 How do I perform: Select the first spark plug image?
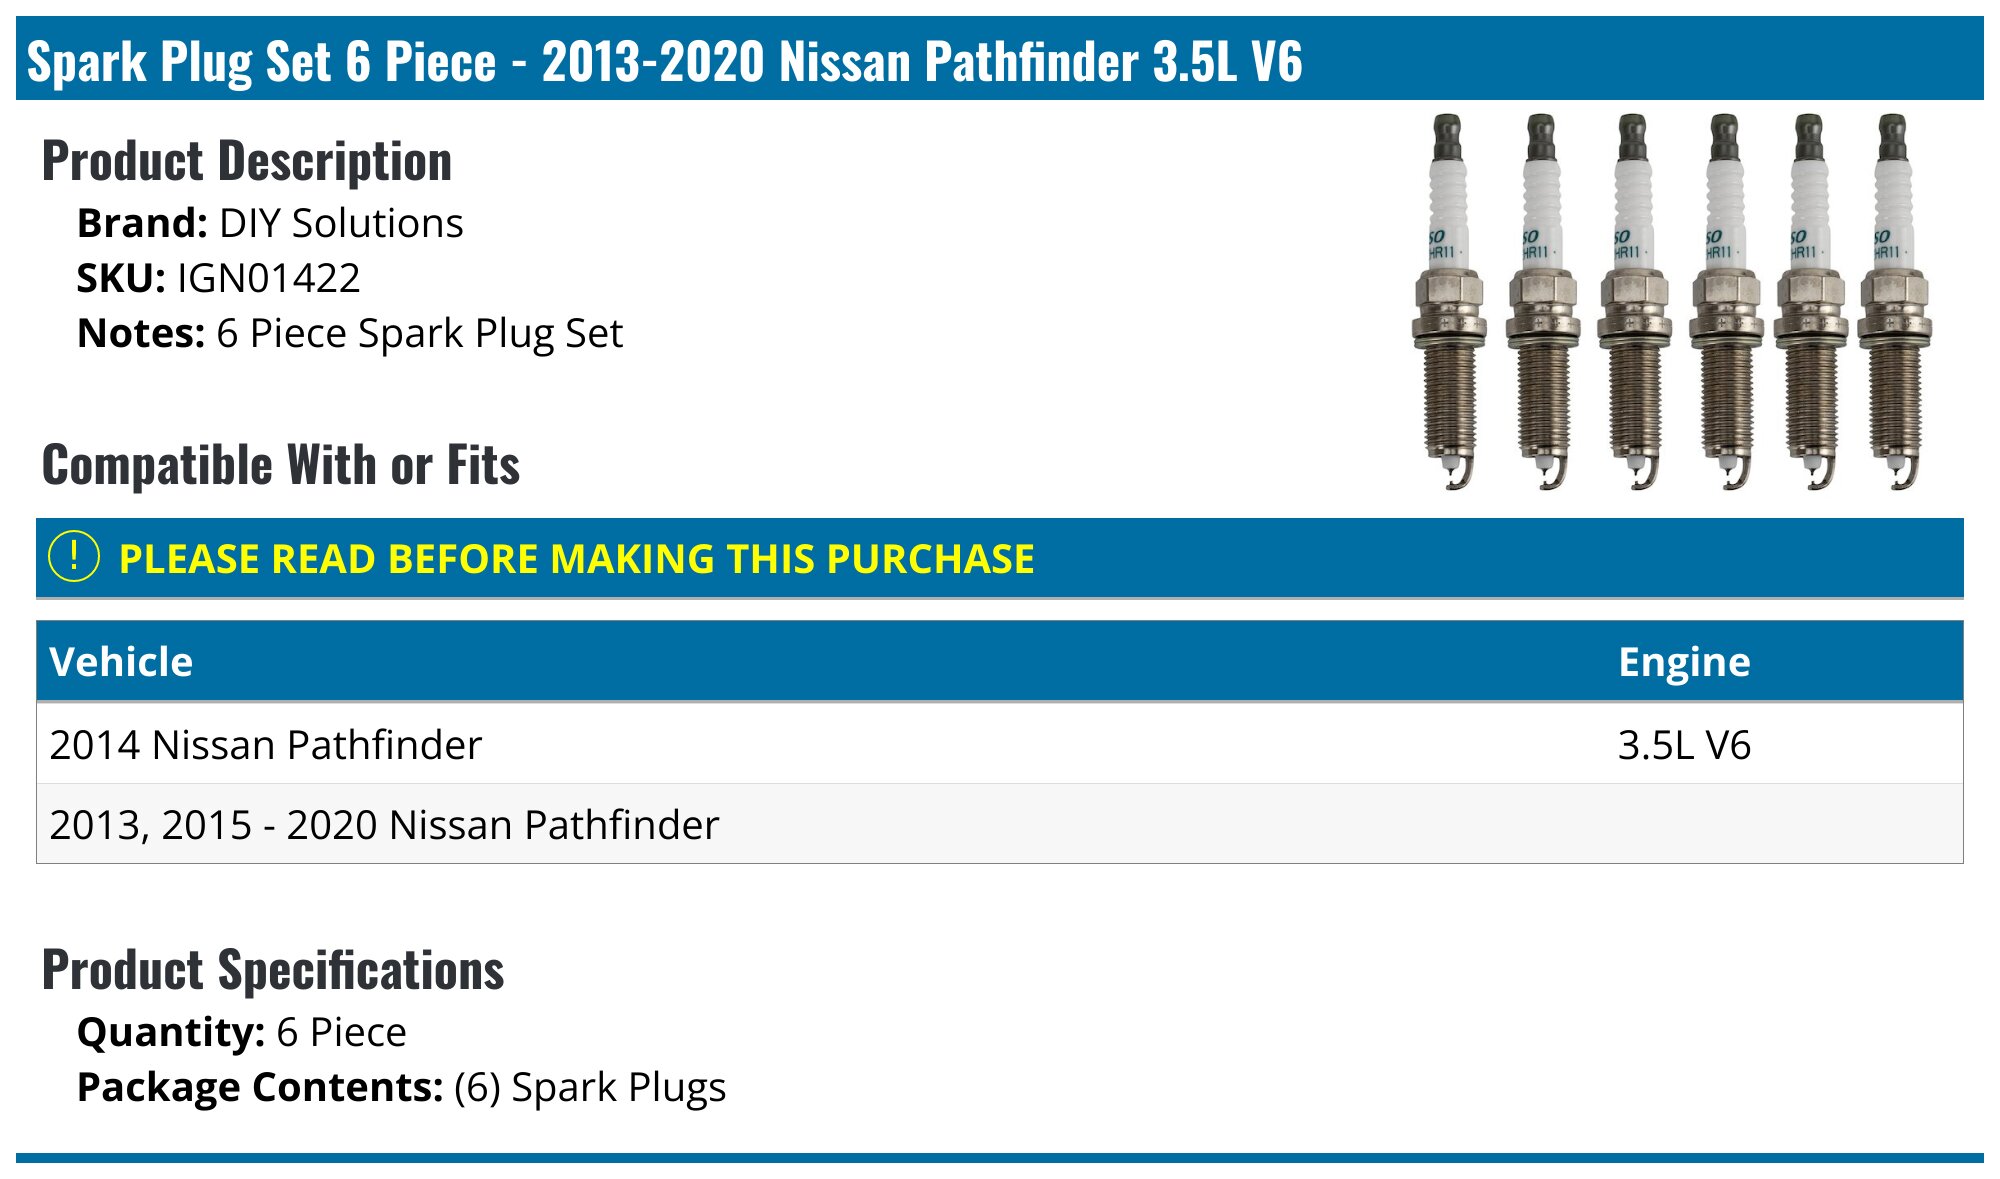coord(1449,302)
